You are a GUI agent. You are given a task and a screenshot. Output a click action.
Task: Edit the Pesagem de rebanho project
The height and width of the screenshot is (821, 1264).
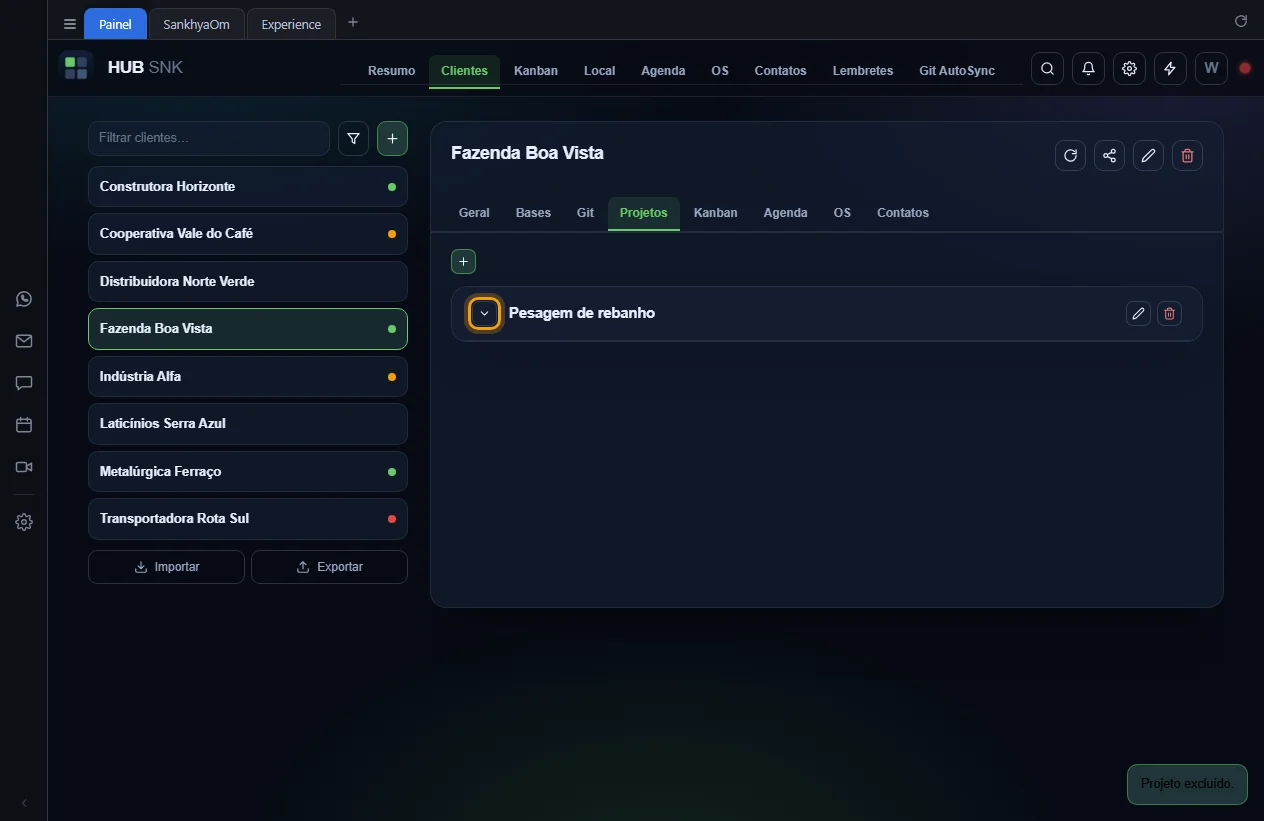tap(1138, 314)
